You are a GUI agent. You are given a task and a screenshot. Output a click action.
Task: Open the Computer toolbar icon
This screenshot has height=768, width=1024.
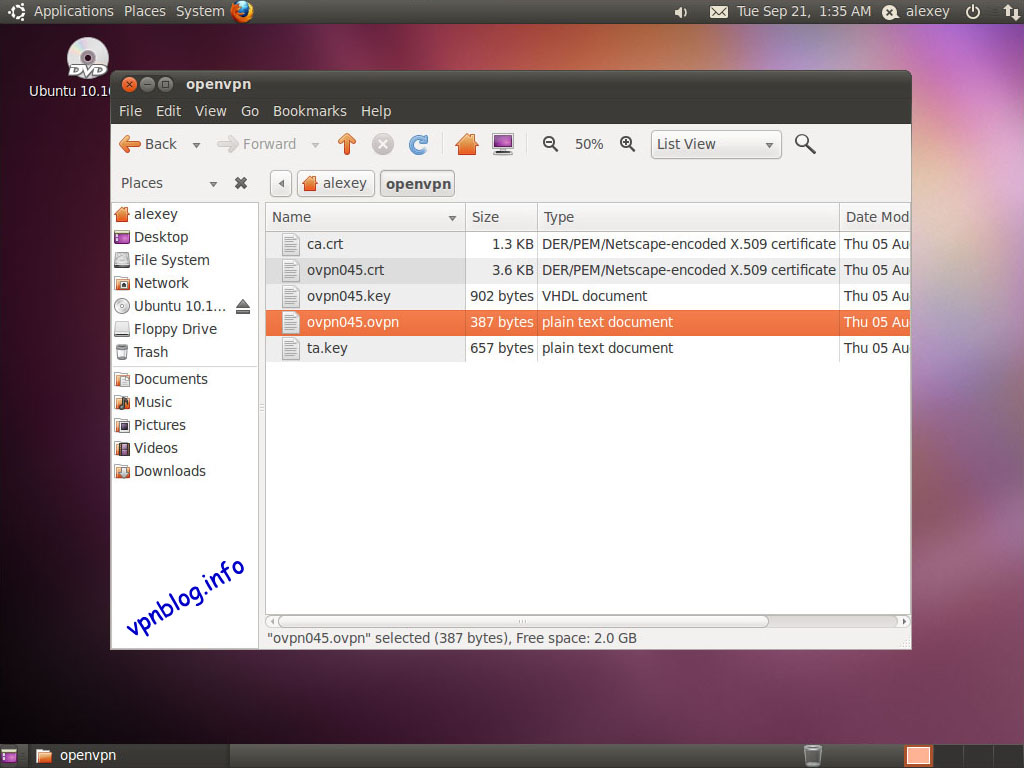tap(503, 144)
